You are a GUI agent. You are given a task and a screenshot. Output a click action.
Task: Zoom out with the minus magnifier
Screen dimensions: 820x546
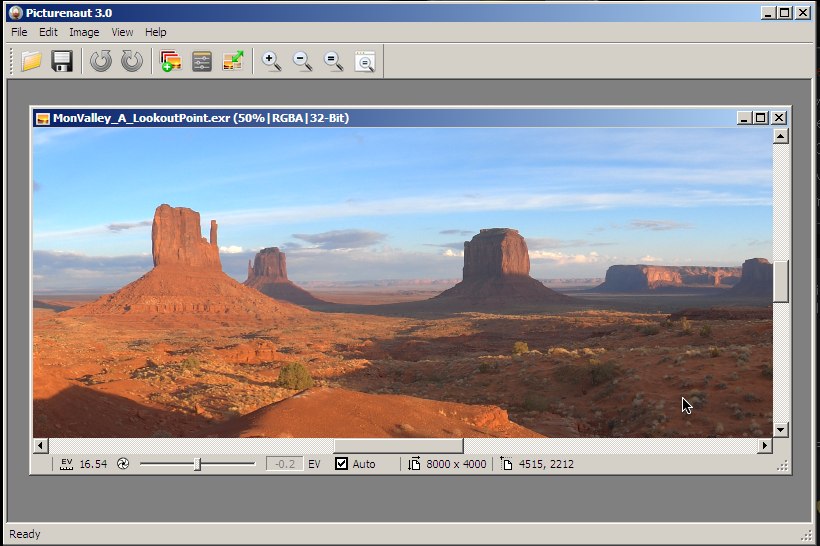click(x=302, y=62)
